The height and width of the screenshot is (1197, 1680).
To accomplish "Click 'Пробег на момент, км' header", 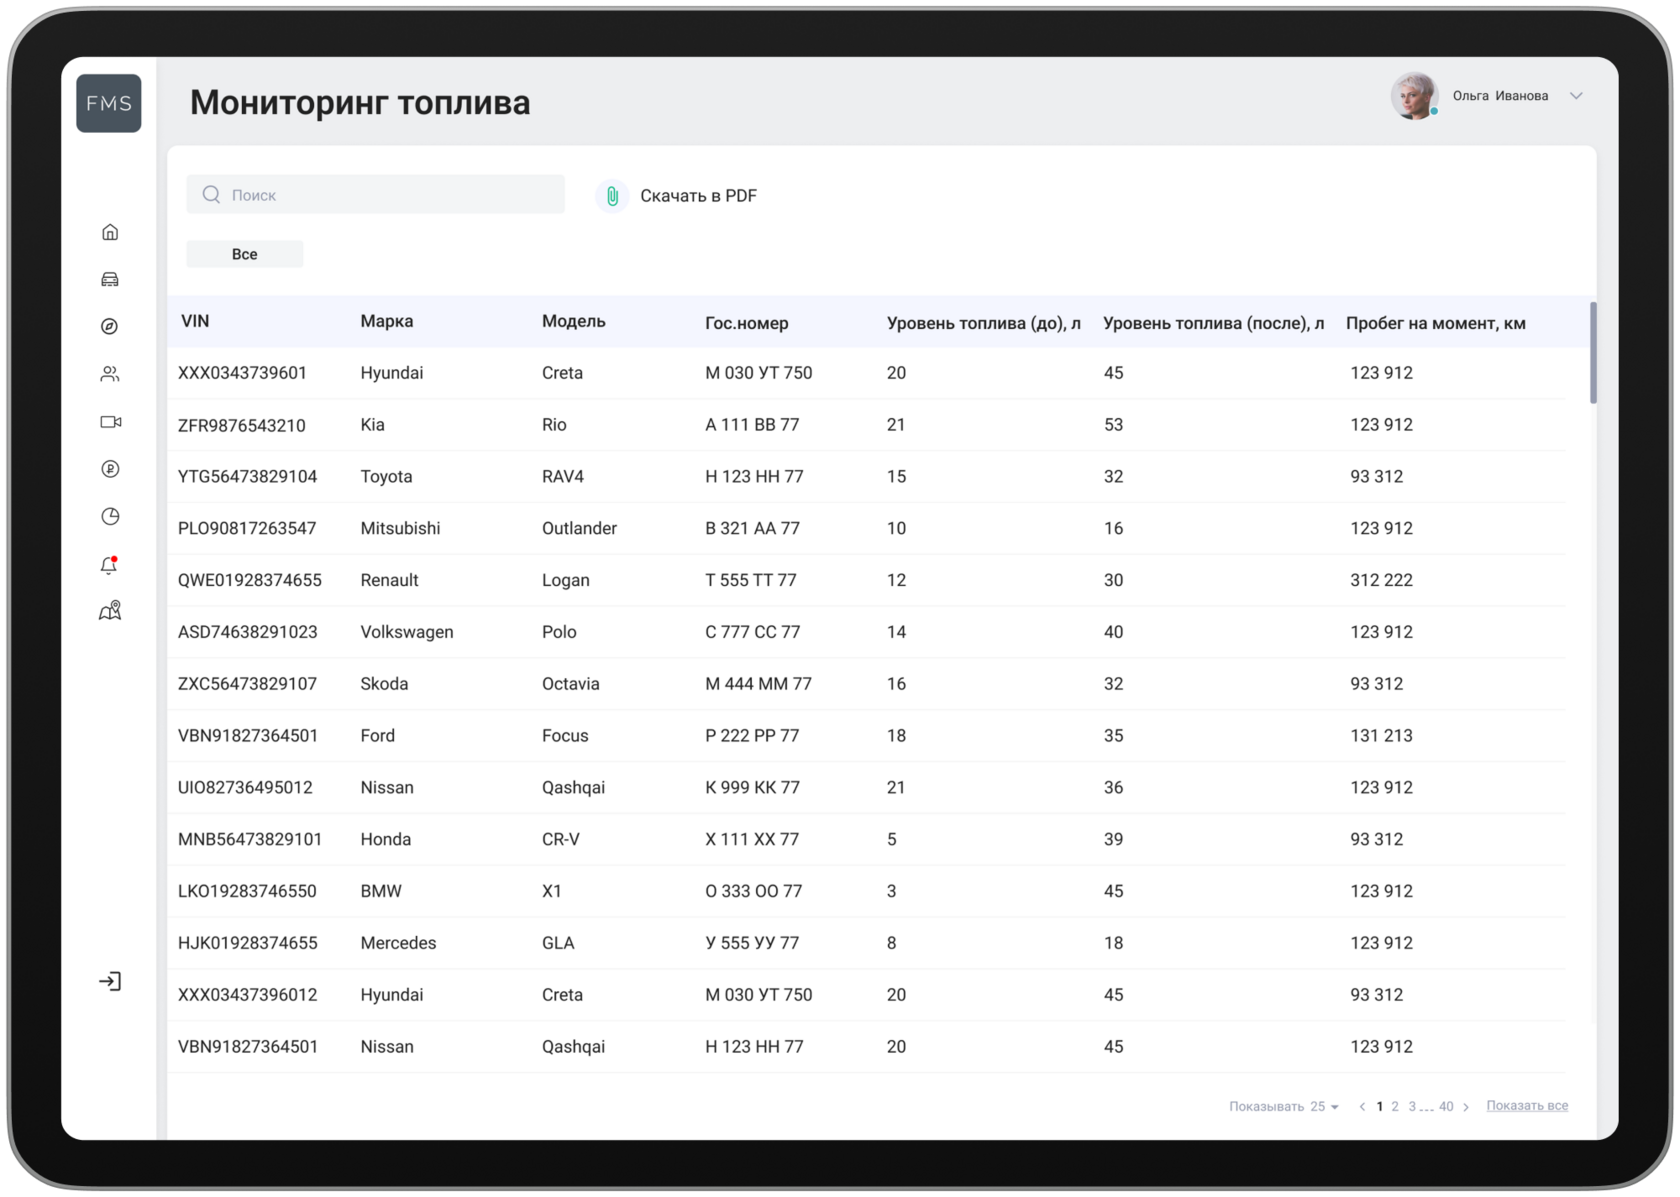I will tap(1436, 323).
